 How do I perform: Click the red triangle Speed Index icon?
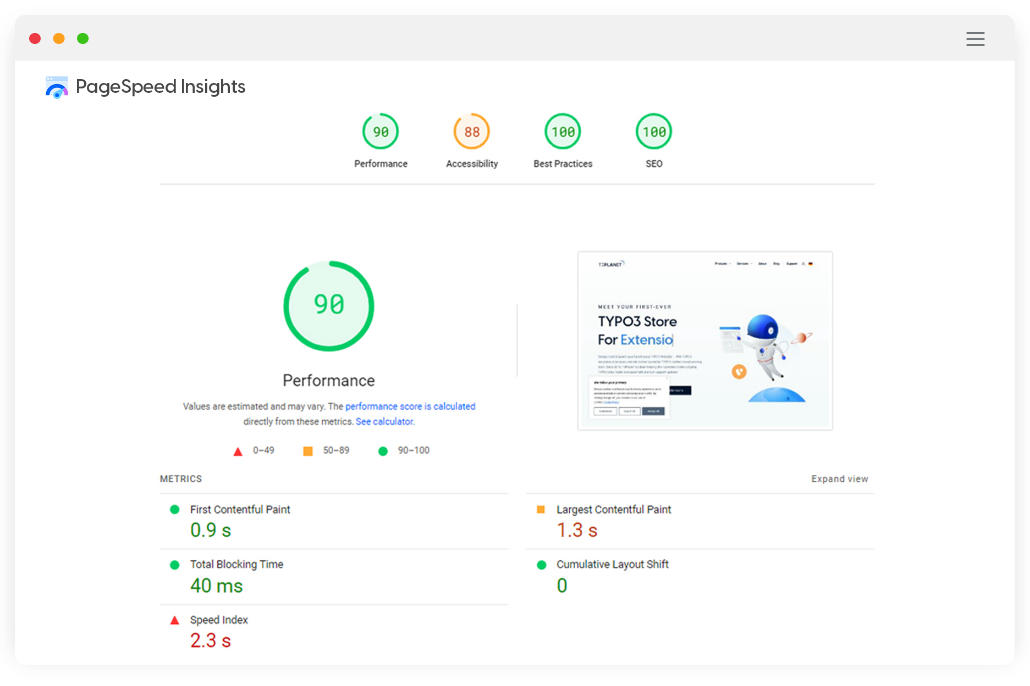[175, 620]
